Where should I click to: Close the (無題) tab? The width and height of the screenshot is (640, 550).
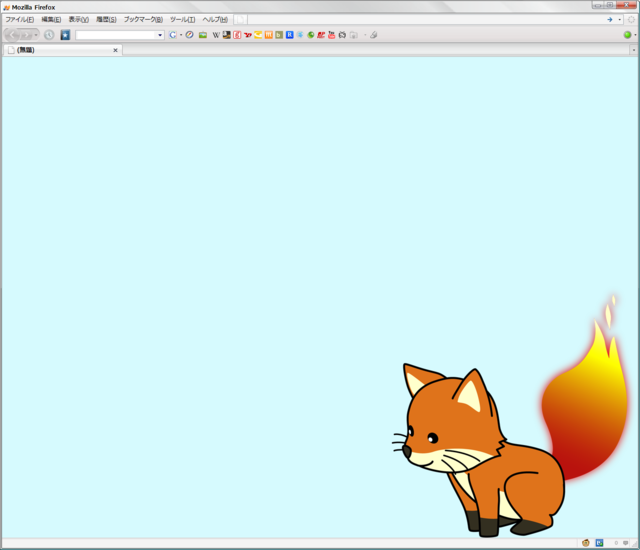[116, 50]
